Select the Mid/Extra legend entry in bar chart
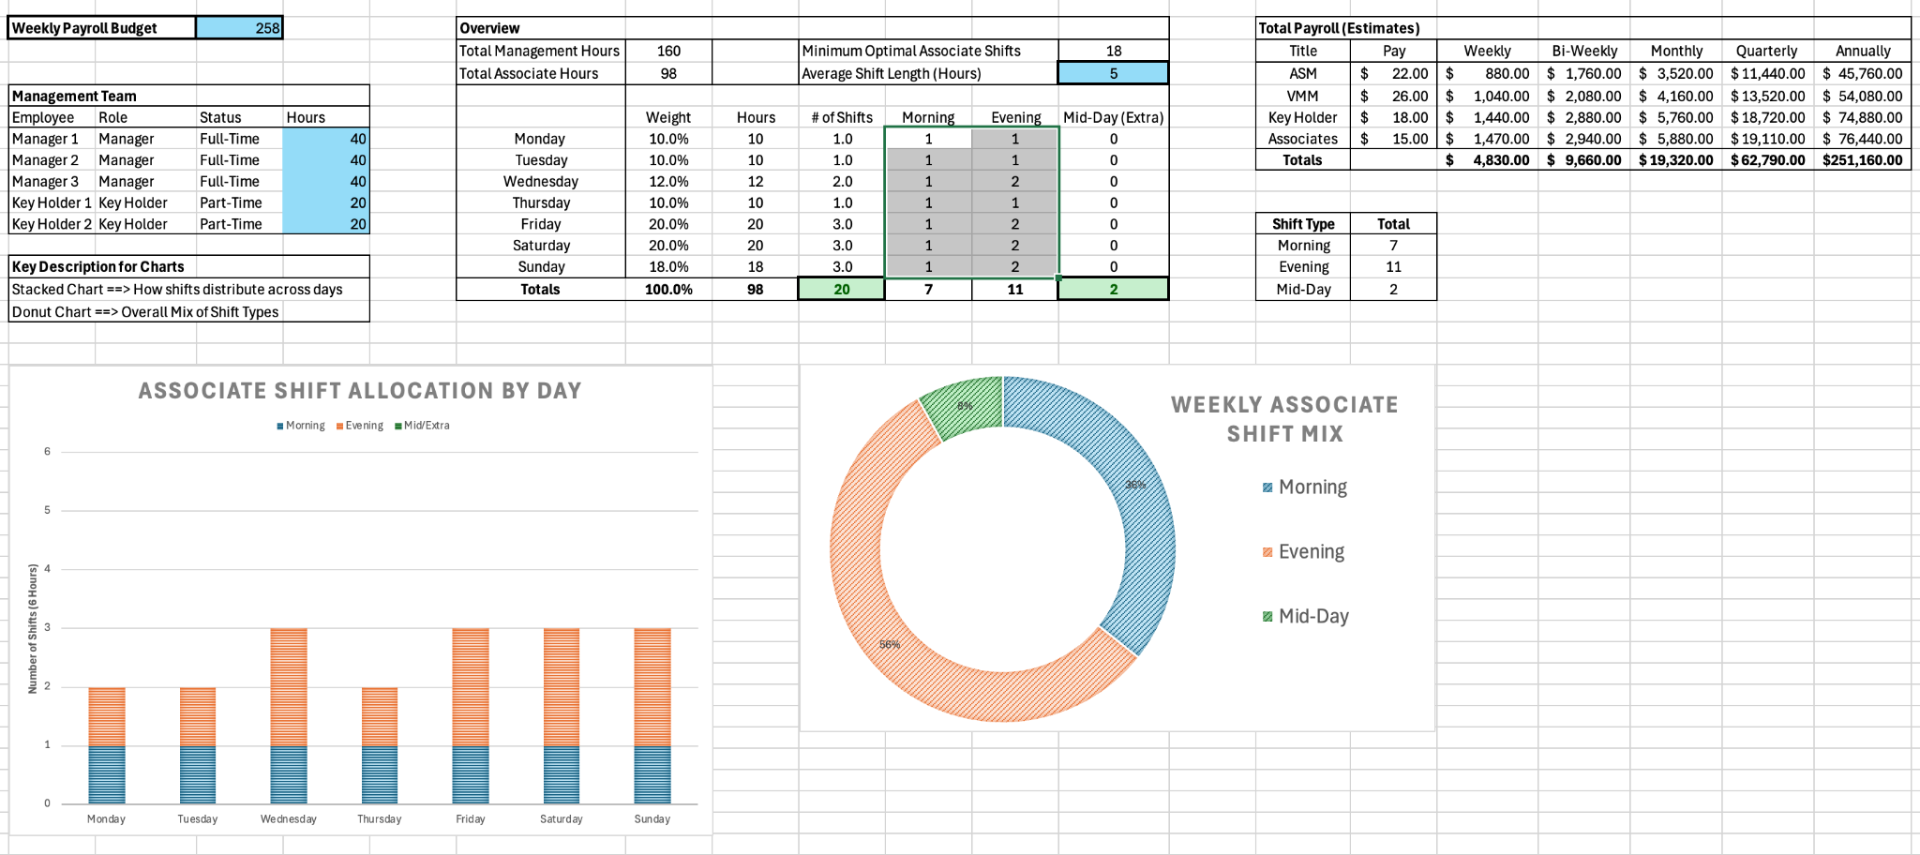1920x855 pixels. (x=422, y=425)
